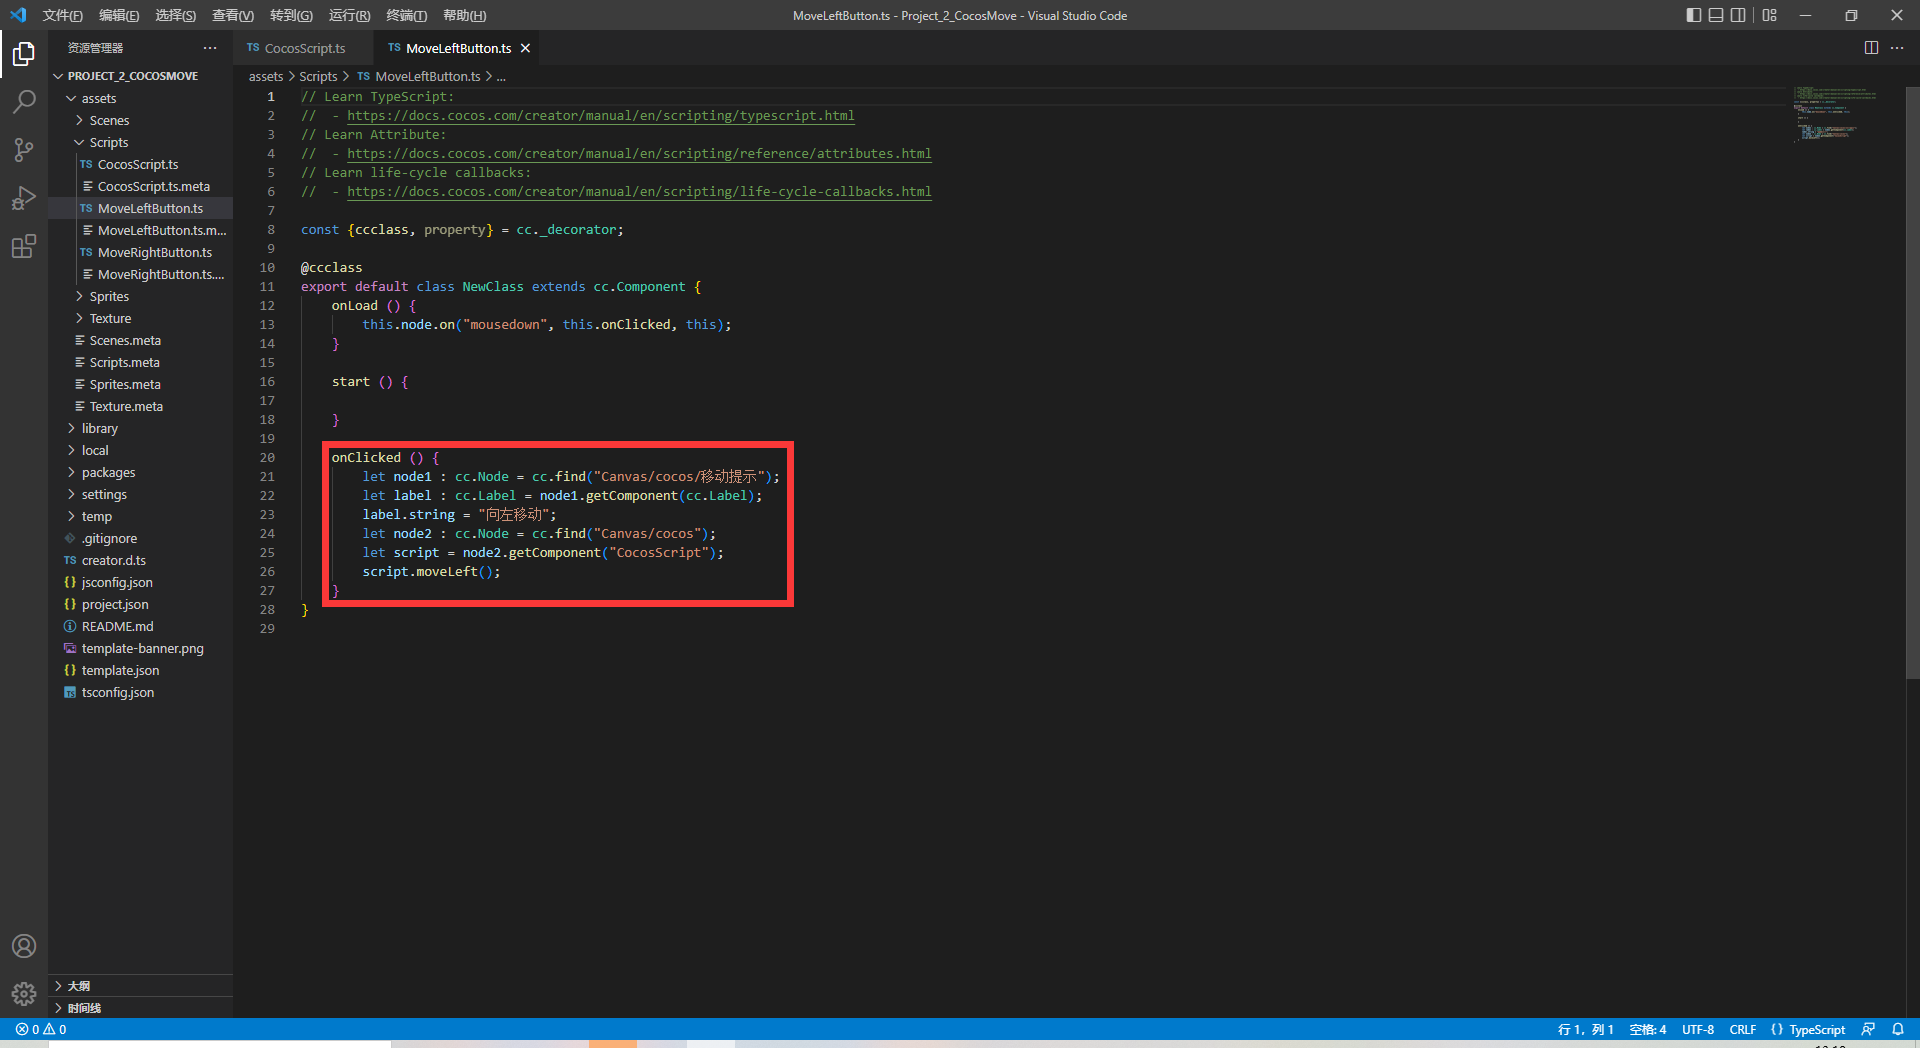Open the Manage gear settings icon

coord(24,993)
